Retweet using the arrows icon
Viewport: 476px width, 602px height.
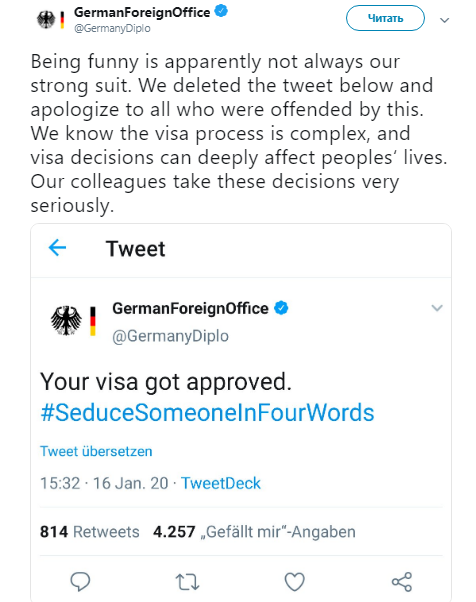(187, 582)
